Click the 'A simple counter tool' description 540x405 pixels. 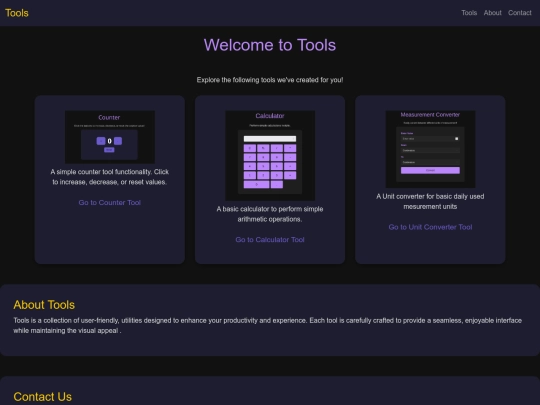pos(110,177)
